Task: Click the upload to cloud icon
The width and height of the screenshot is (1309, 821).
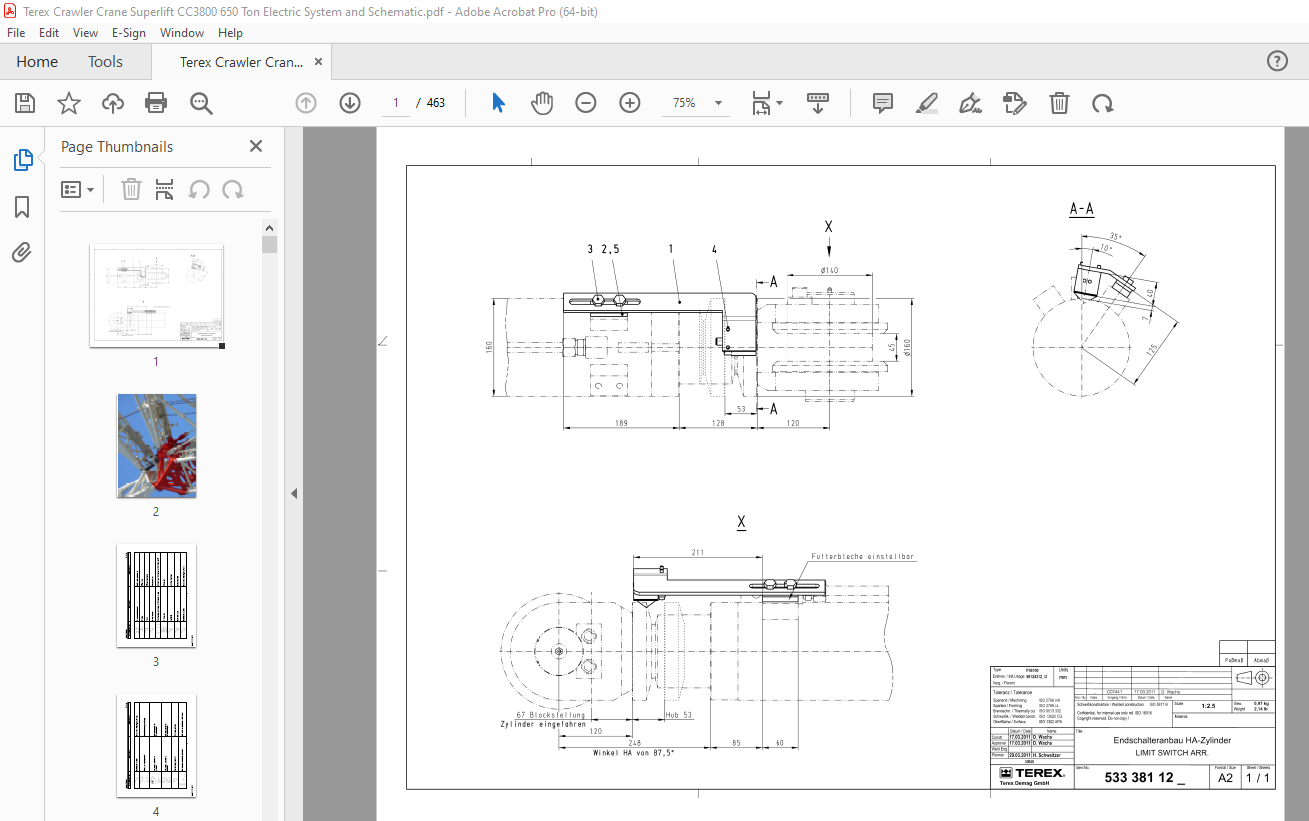Action: (x=112, y=103)
